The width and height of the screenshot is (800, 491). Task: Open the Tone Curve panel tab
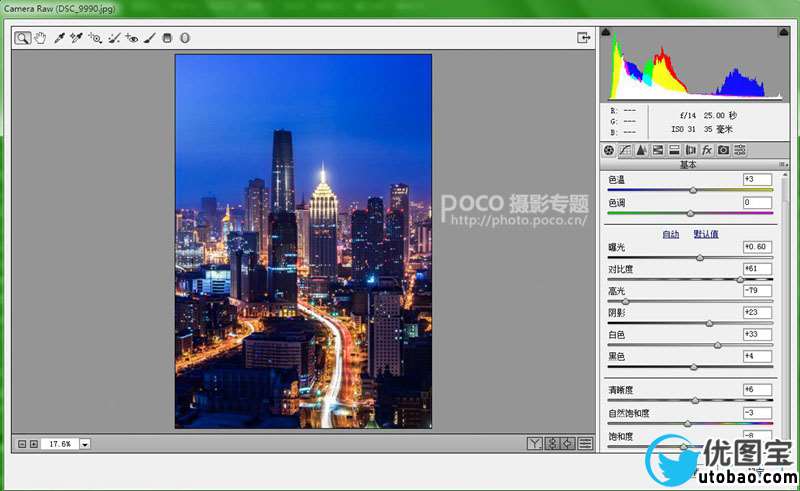(x=625, y=150)
